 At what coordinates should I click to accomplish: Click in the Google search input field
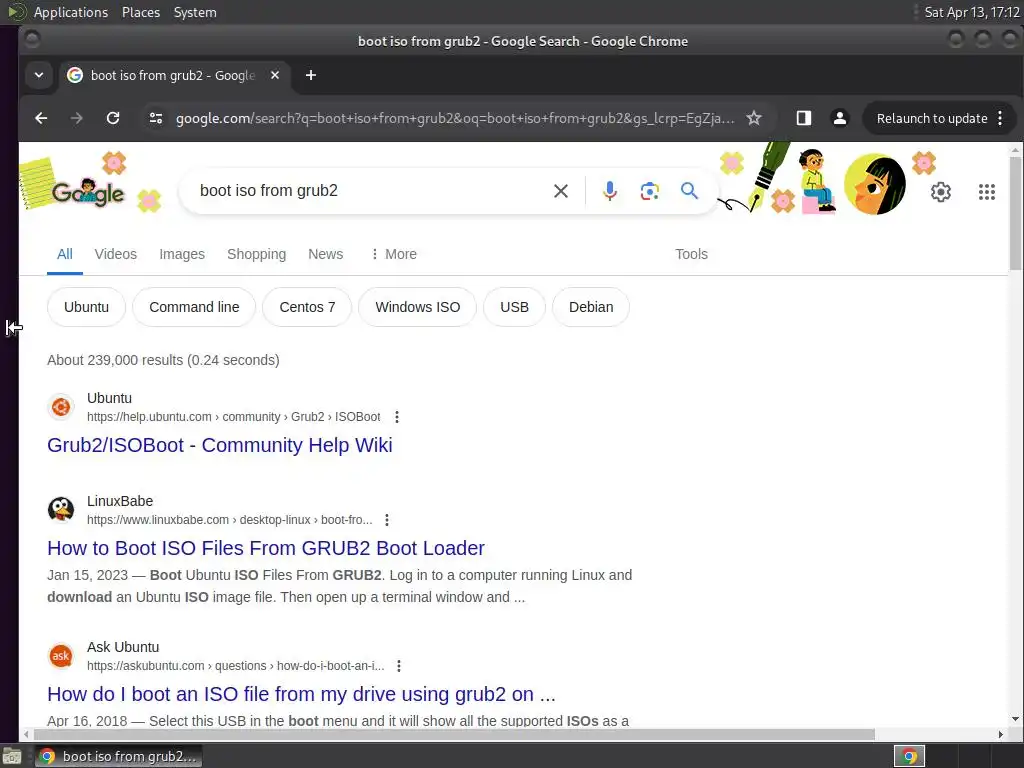tap(372, 191)
